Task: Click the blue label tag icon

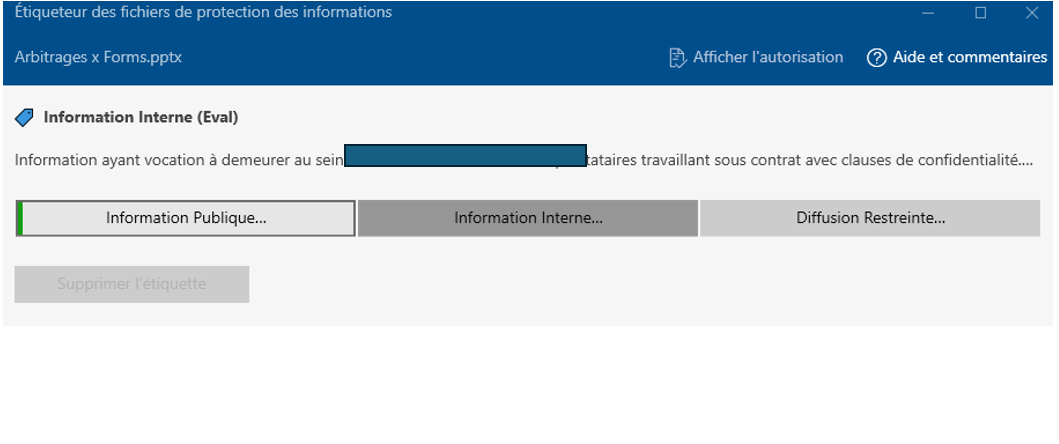Action: (24, 118)
